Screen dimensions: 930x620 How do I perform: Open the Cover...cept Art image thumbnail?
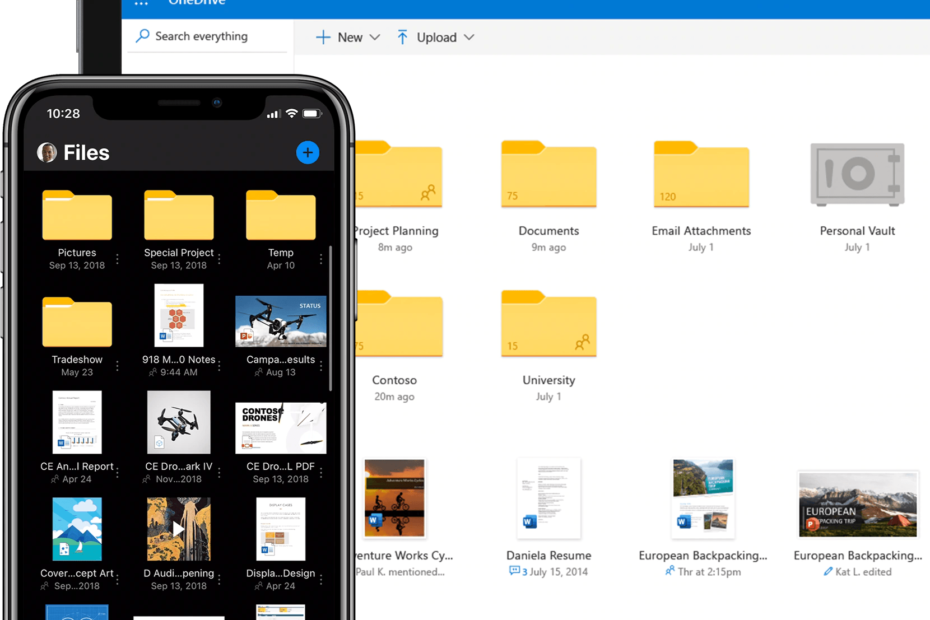(x=77, y=529)
